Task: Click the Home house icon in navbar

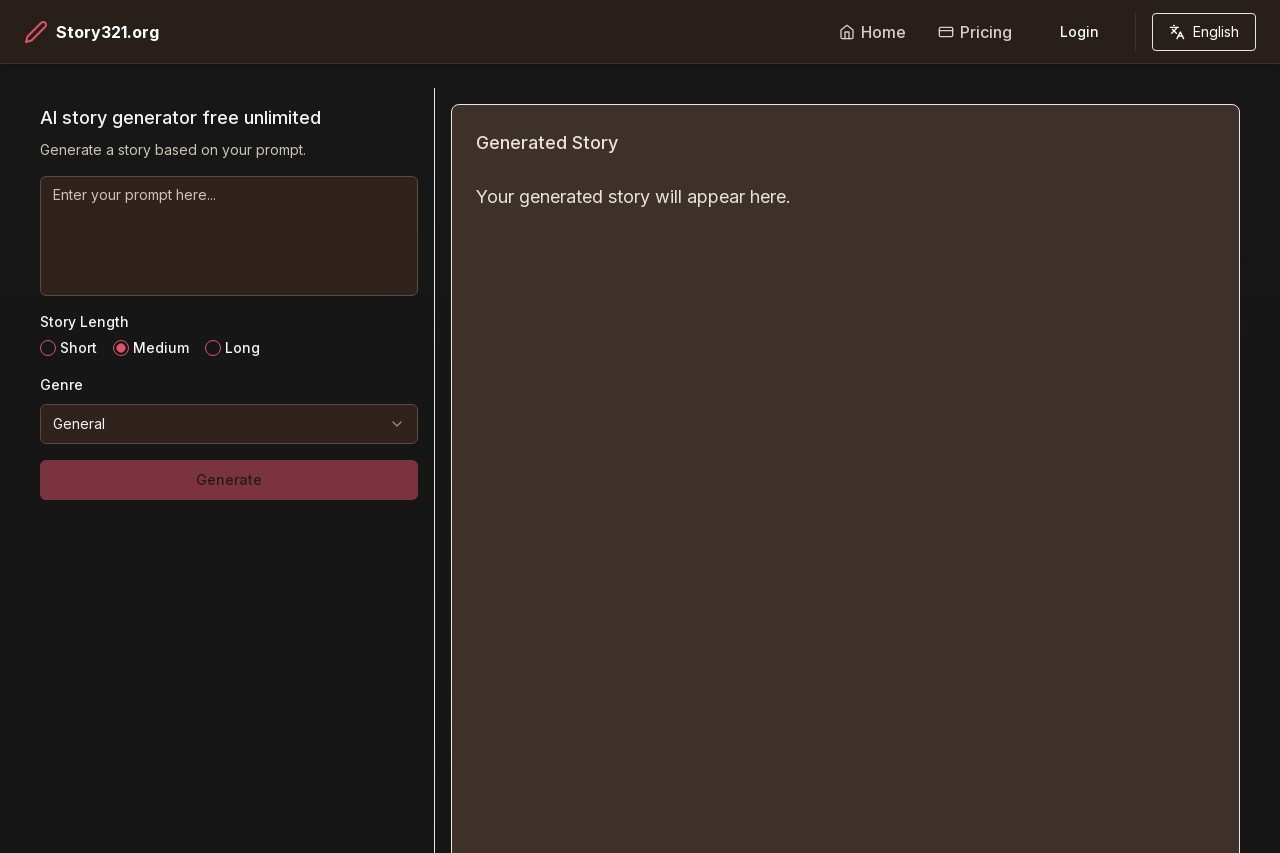Action: pos(847,32)
